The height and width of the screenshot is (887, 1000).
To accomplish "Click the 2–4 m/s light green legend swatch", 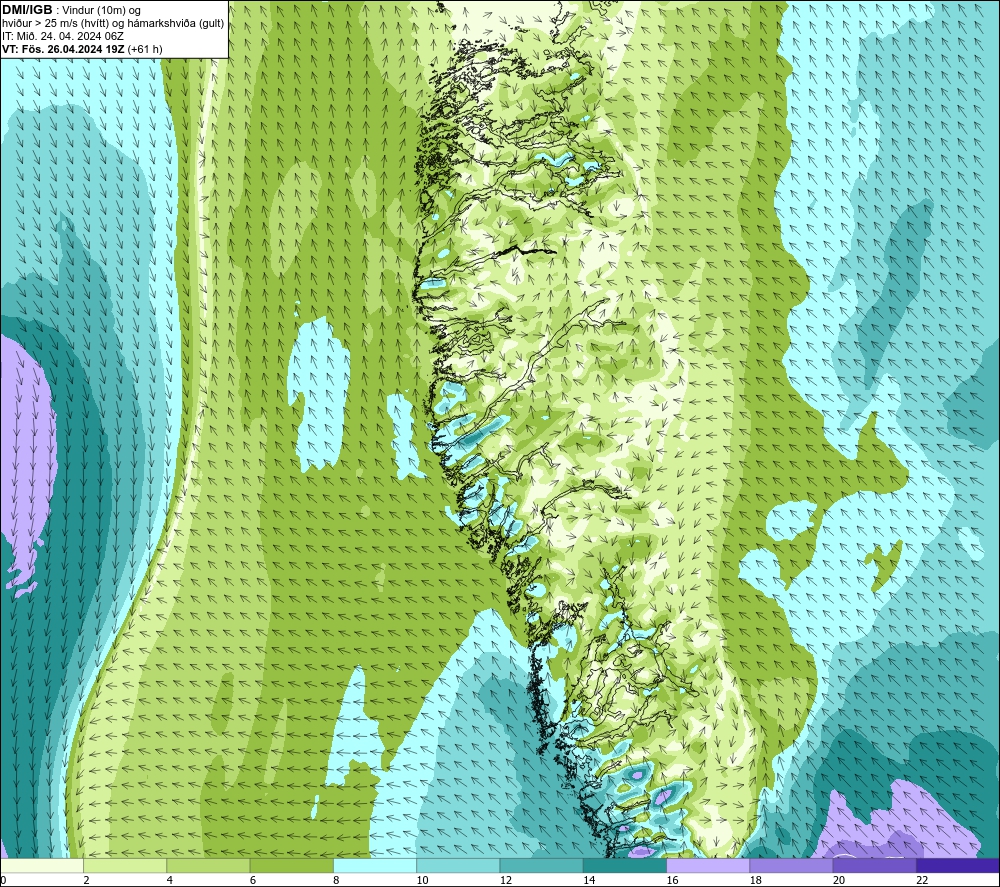I will pyautogui.click(x=125, y=865).
